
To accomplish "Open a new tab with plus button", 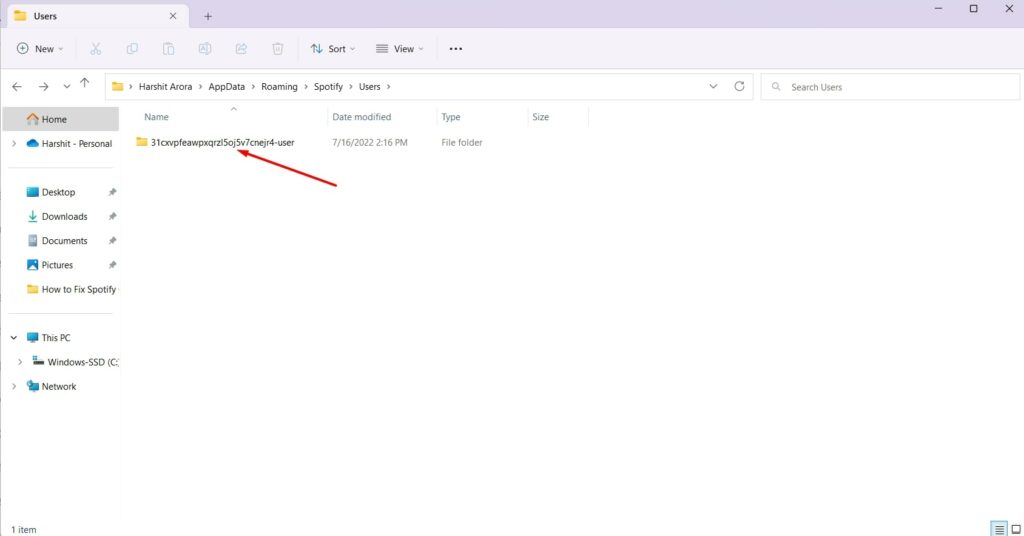I will (x=208, y=16).
